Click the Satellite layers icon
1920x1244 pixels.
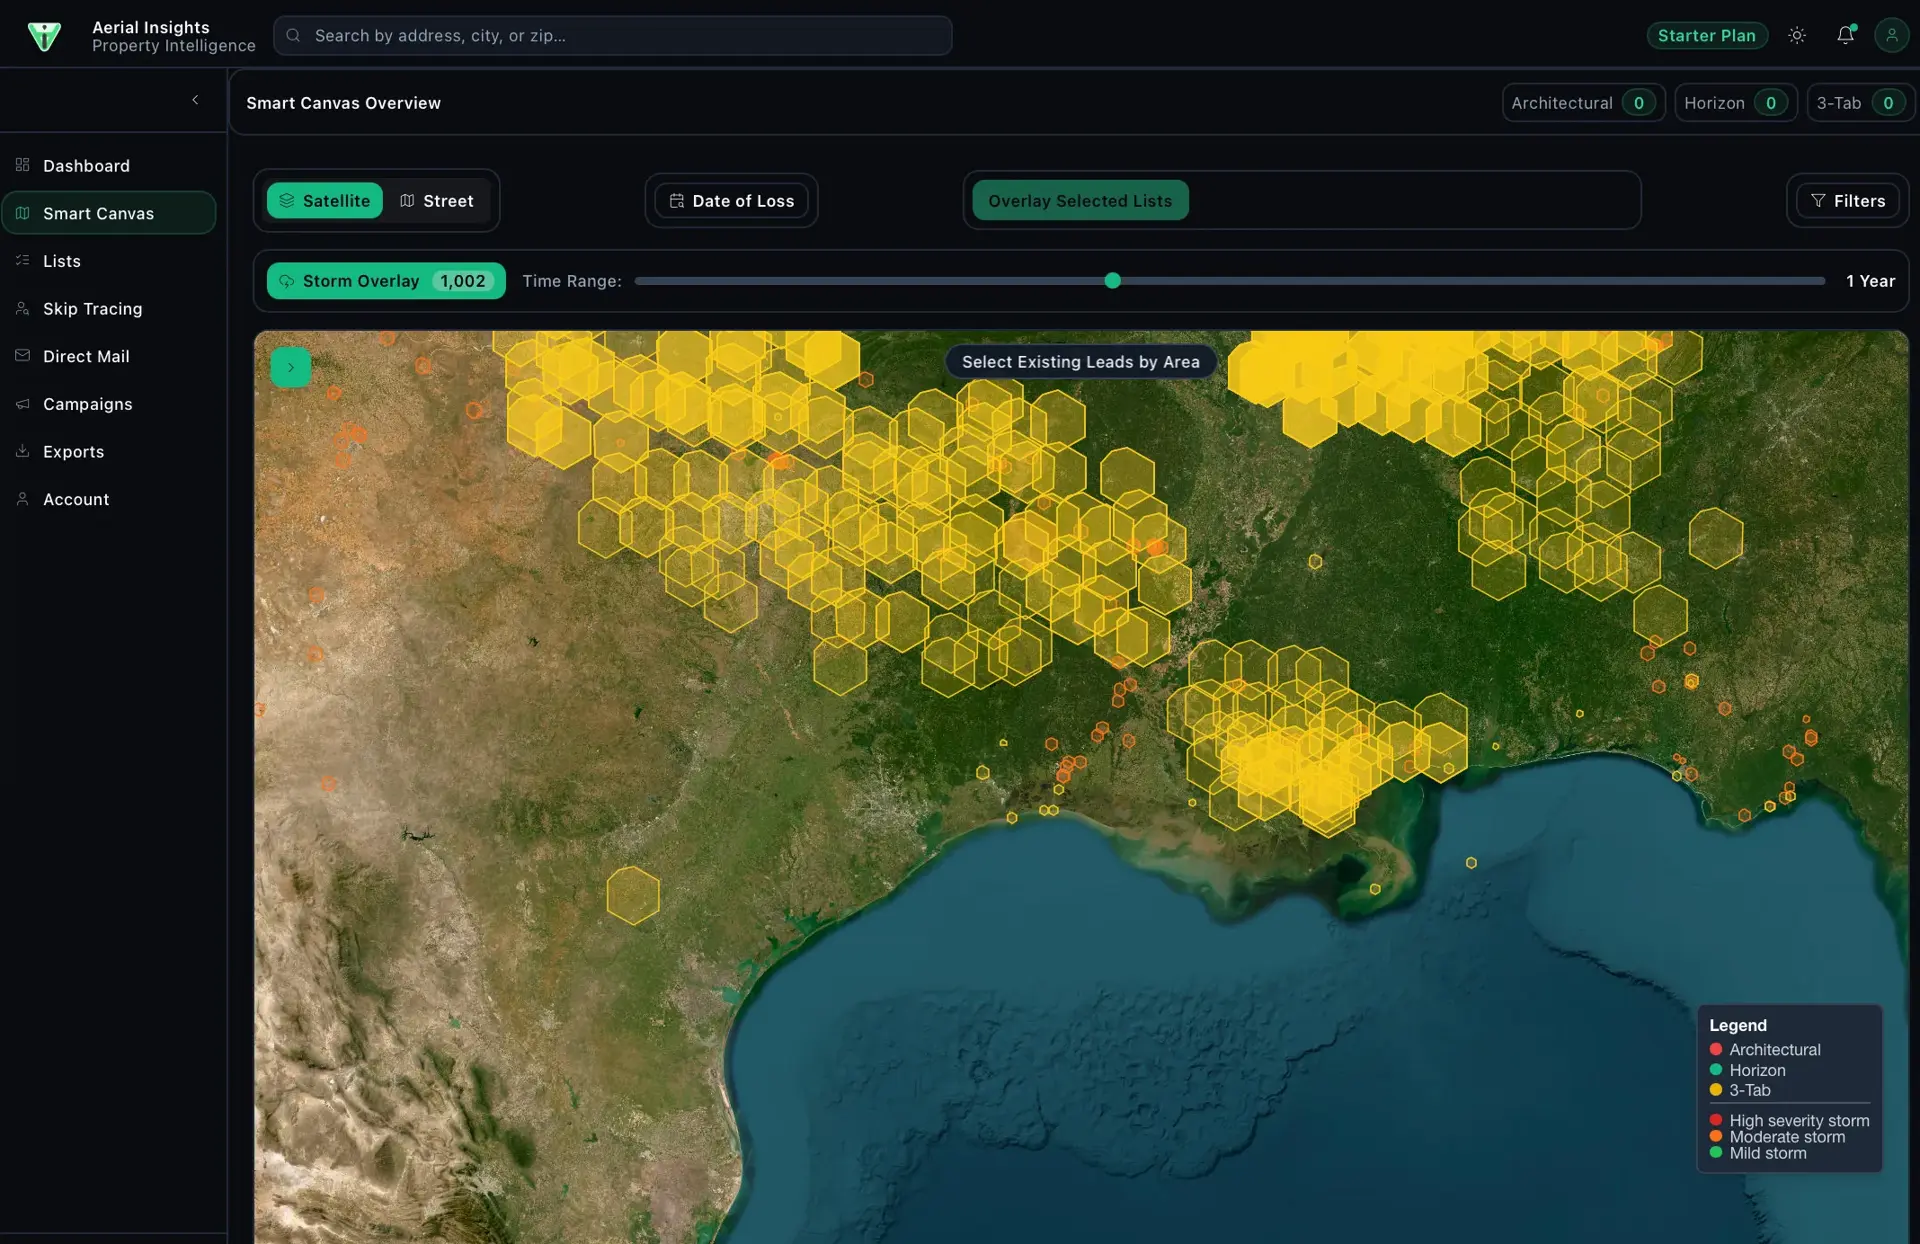286,200
